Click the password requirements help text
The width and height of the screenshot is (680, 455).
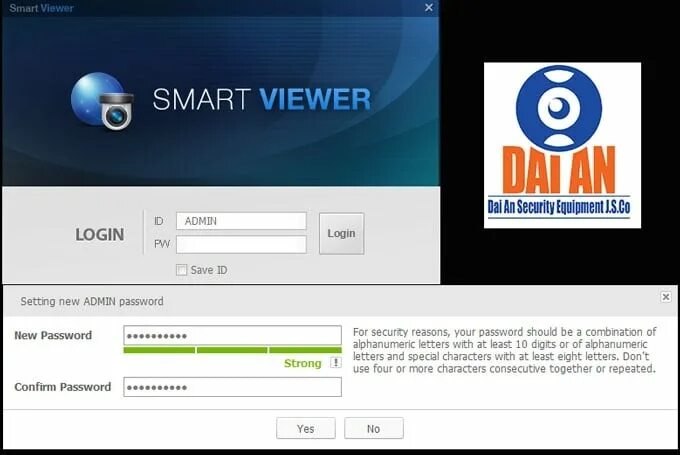pos(504,350)
